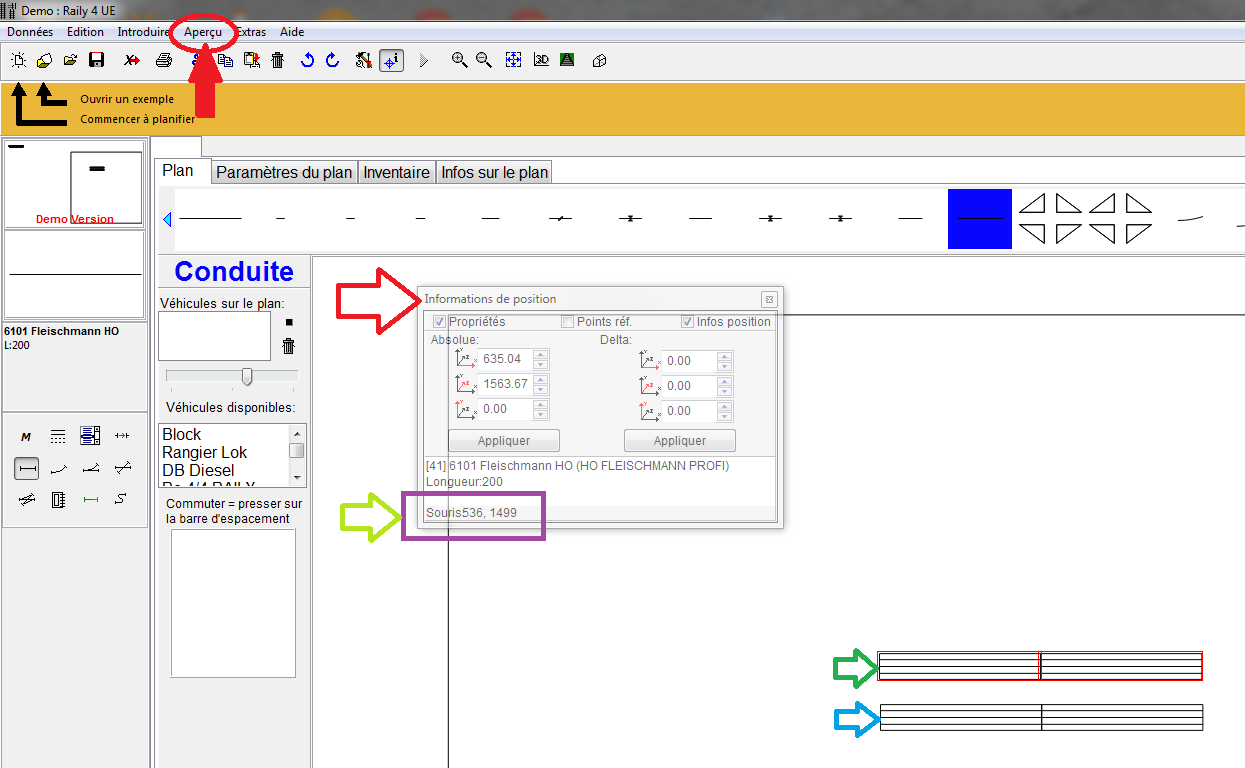Click the blue fit-to-window toolbar icon

click(513, 60)
